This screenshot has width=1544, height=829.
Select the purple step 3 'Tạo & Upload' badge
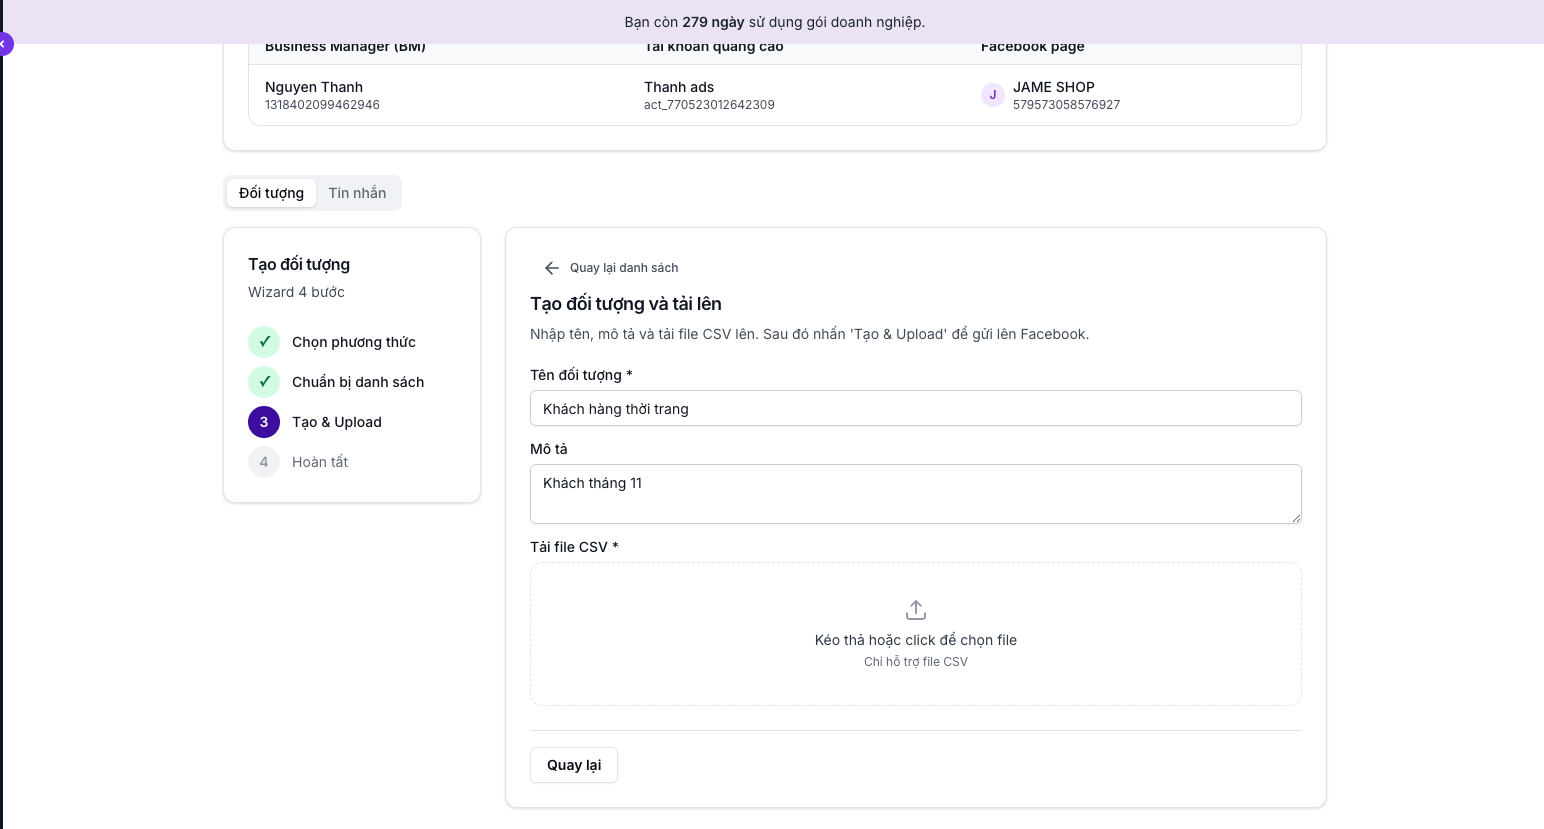click(263, 421)
